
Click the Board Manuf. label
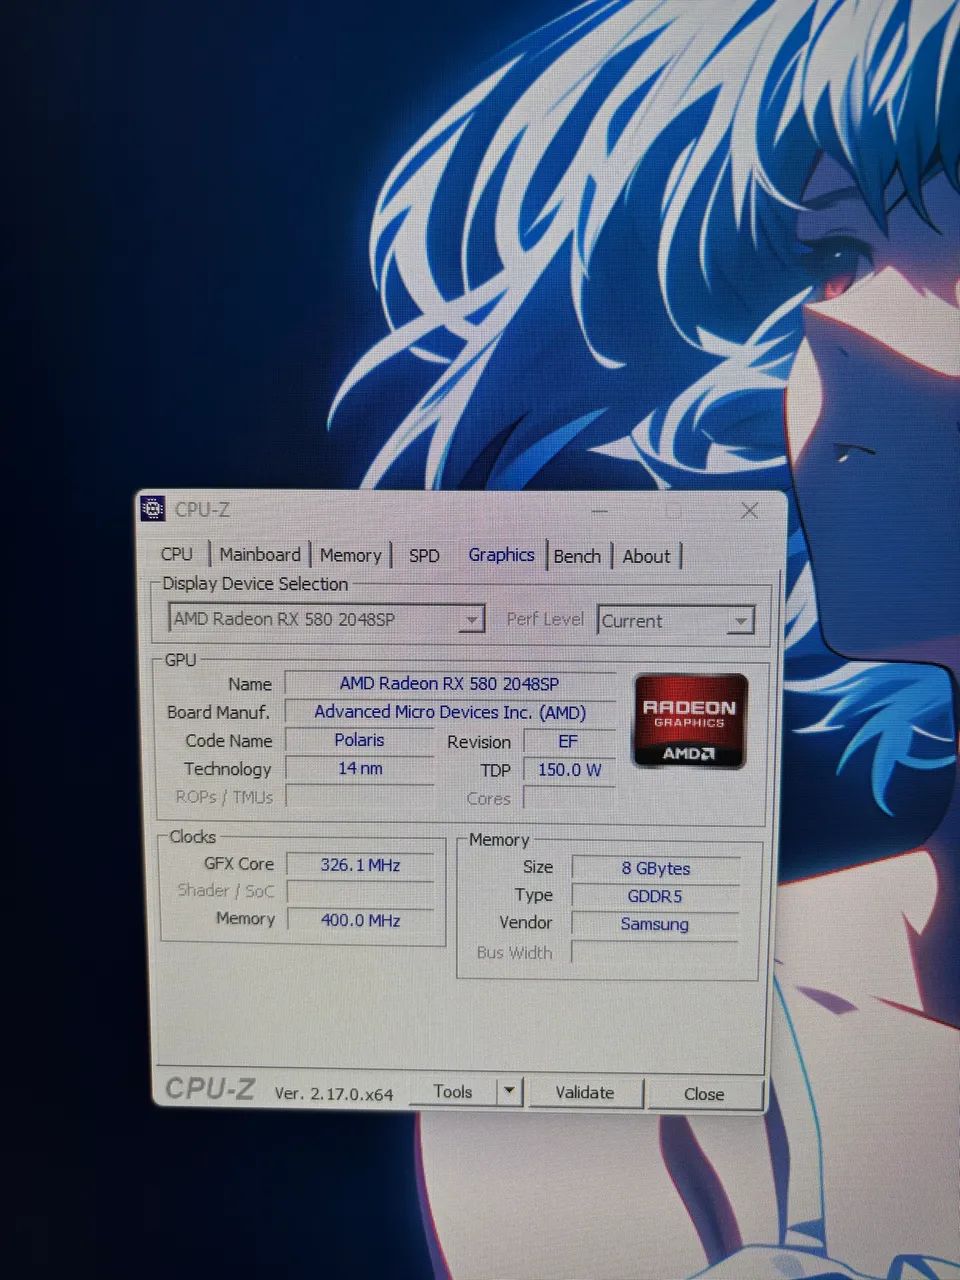tap(219, 712)
